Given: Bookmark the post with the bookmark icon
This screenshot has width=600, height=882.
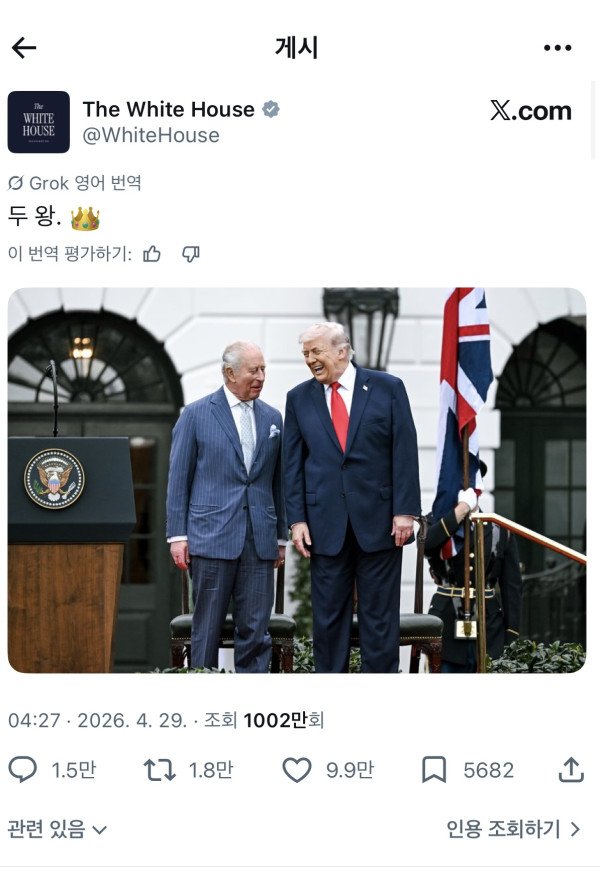Looking at the screenshot, I should [434, 770].
